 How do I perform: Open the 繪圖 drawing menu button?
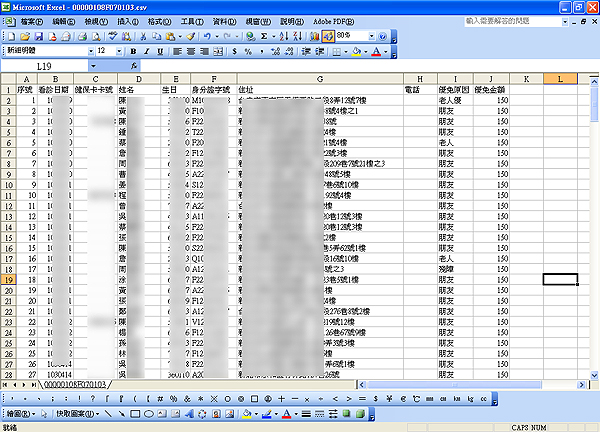(x=22, y=413)
